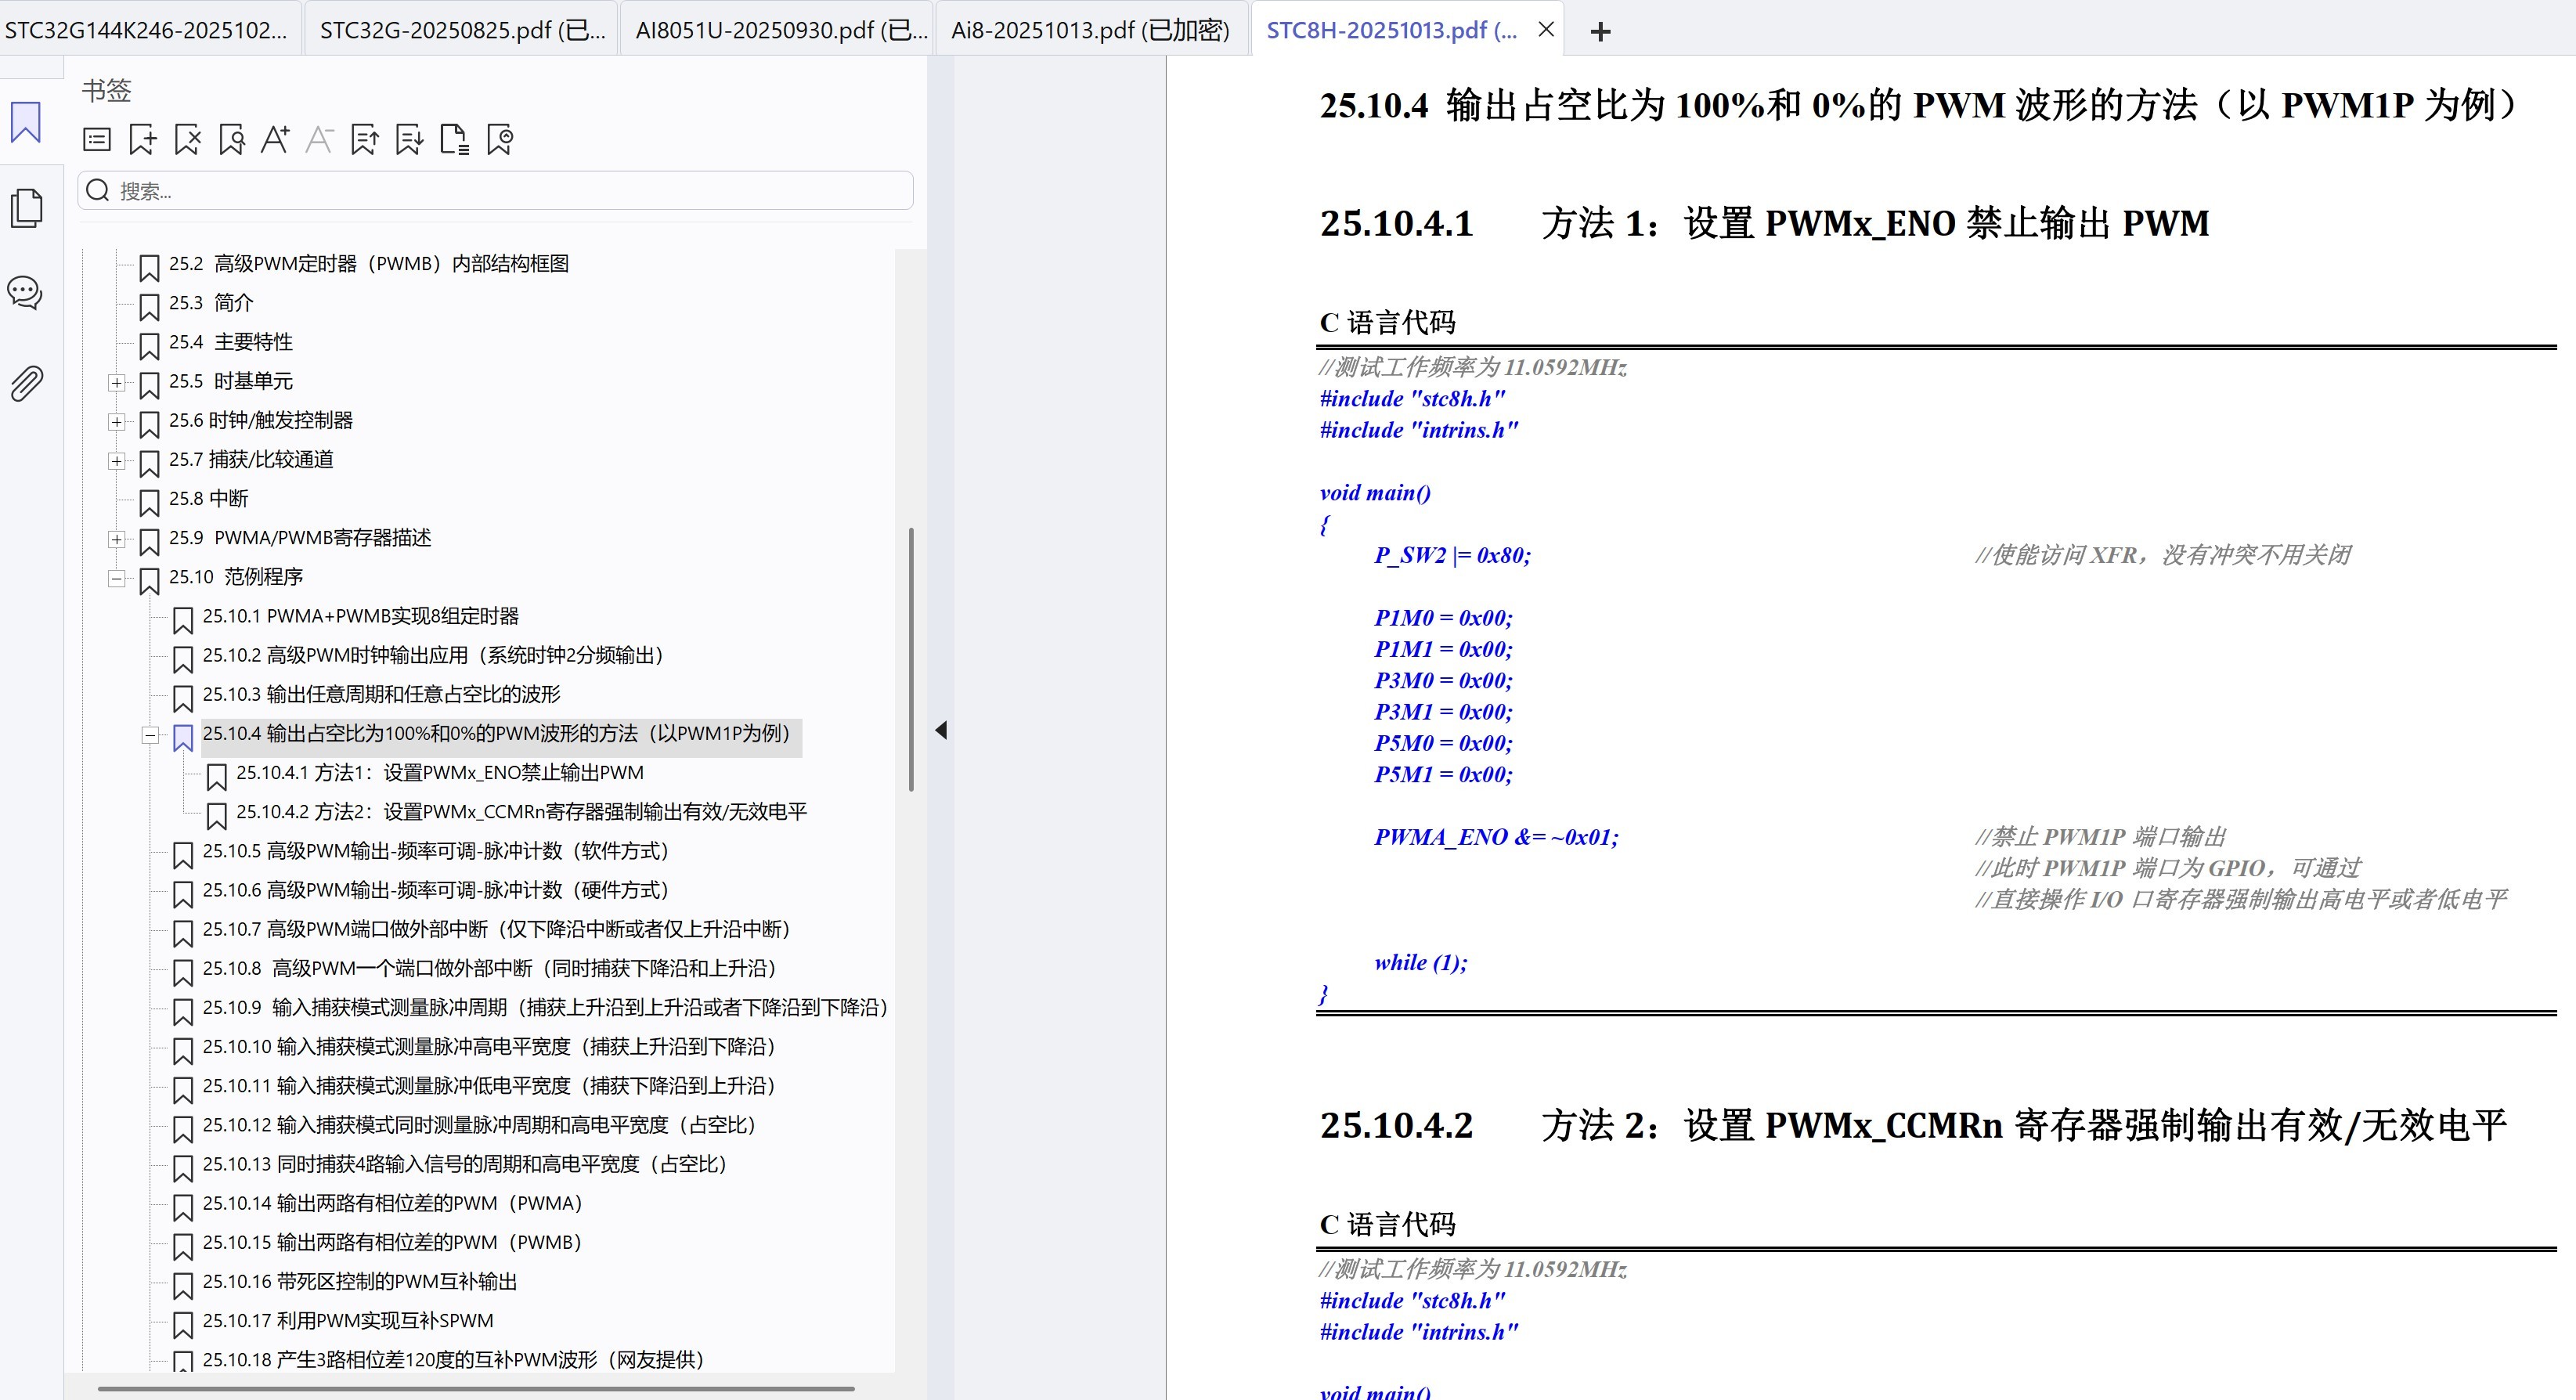2576x1400 pixels.
Task: Open the attachments panel
Action: tap(25, 383)
